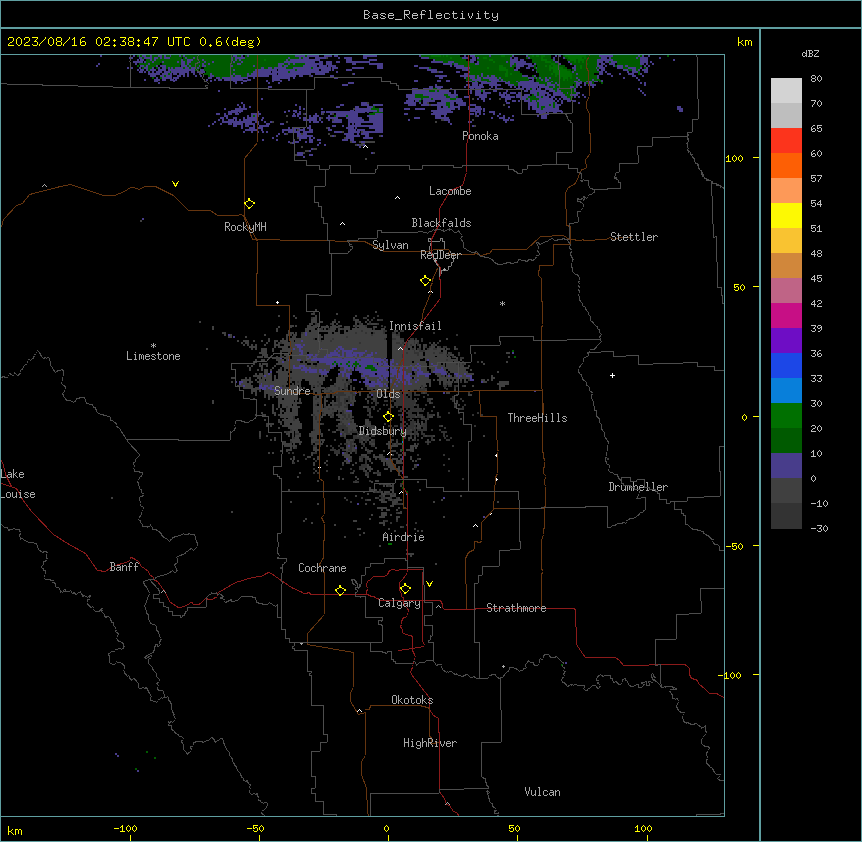
Task: Click the Stettler town label
Action: tap(634, 237)
